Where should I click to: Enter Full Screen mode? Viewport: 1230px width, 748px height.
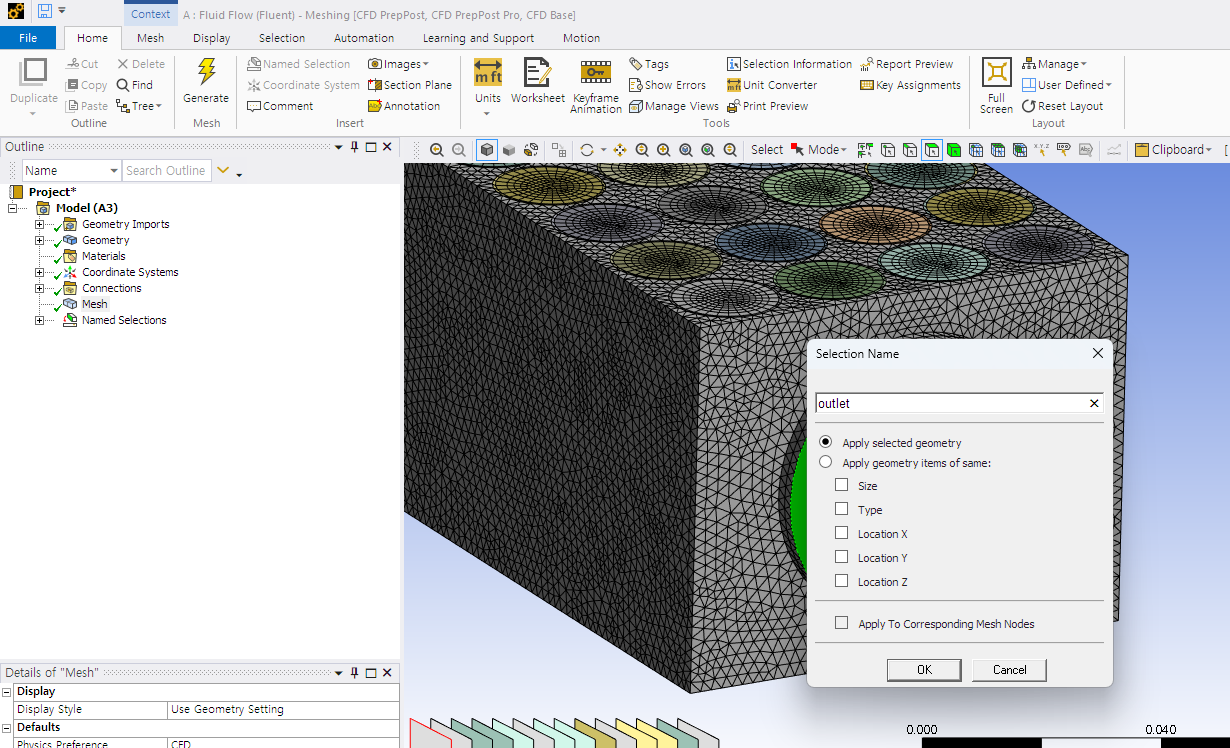tap(997, 85)
